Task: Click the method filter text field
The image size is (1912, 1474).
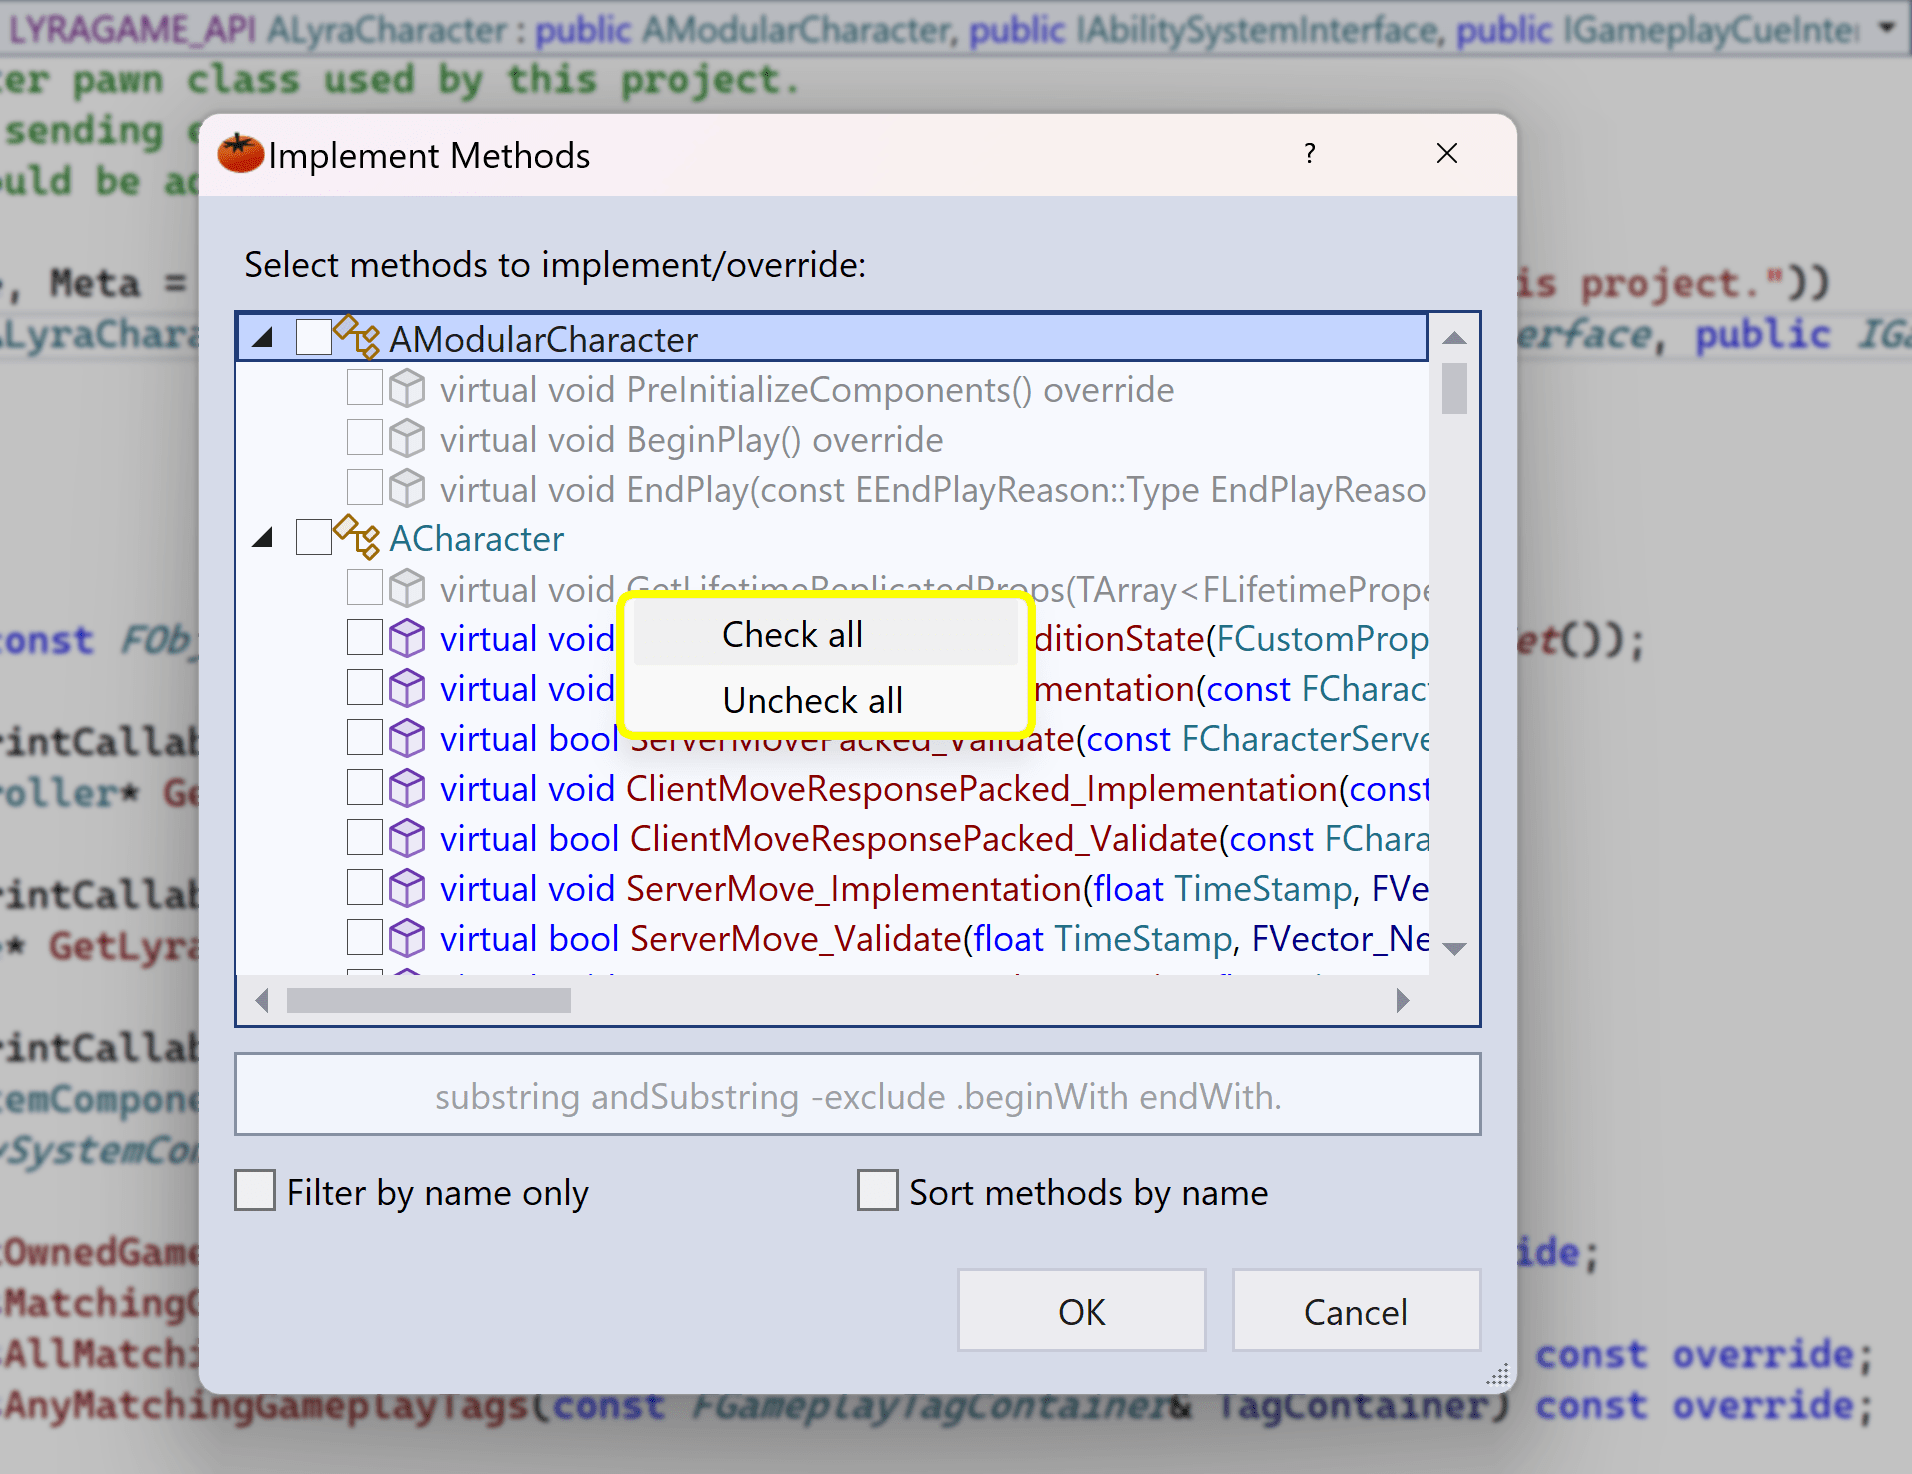Action: (857, 1096)
